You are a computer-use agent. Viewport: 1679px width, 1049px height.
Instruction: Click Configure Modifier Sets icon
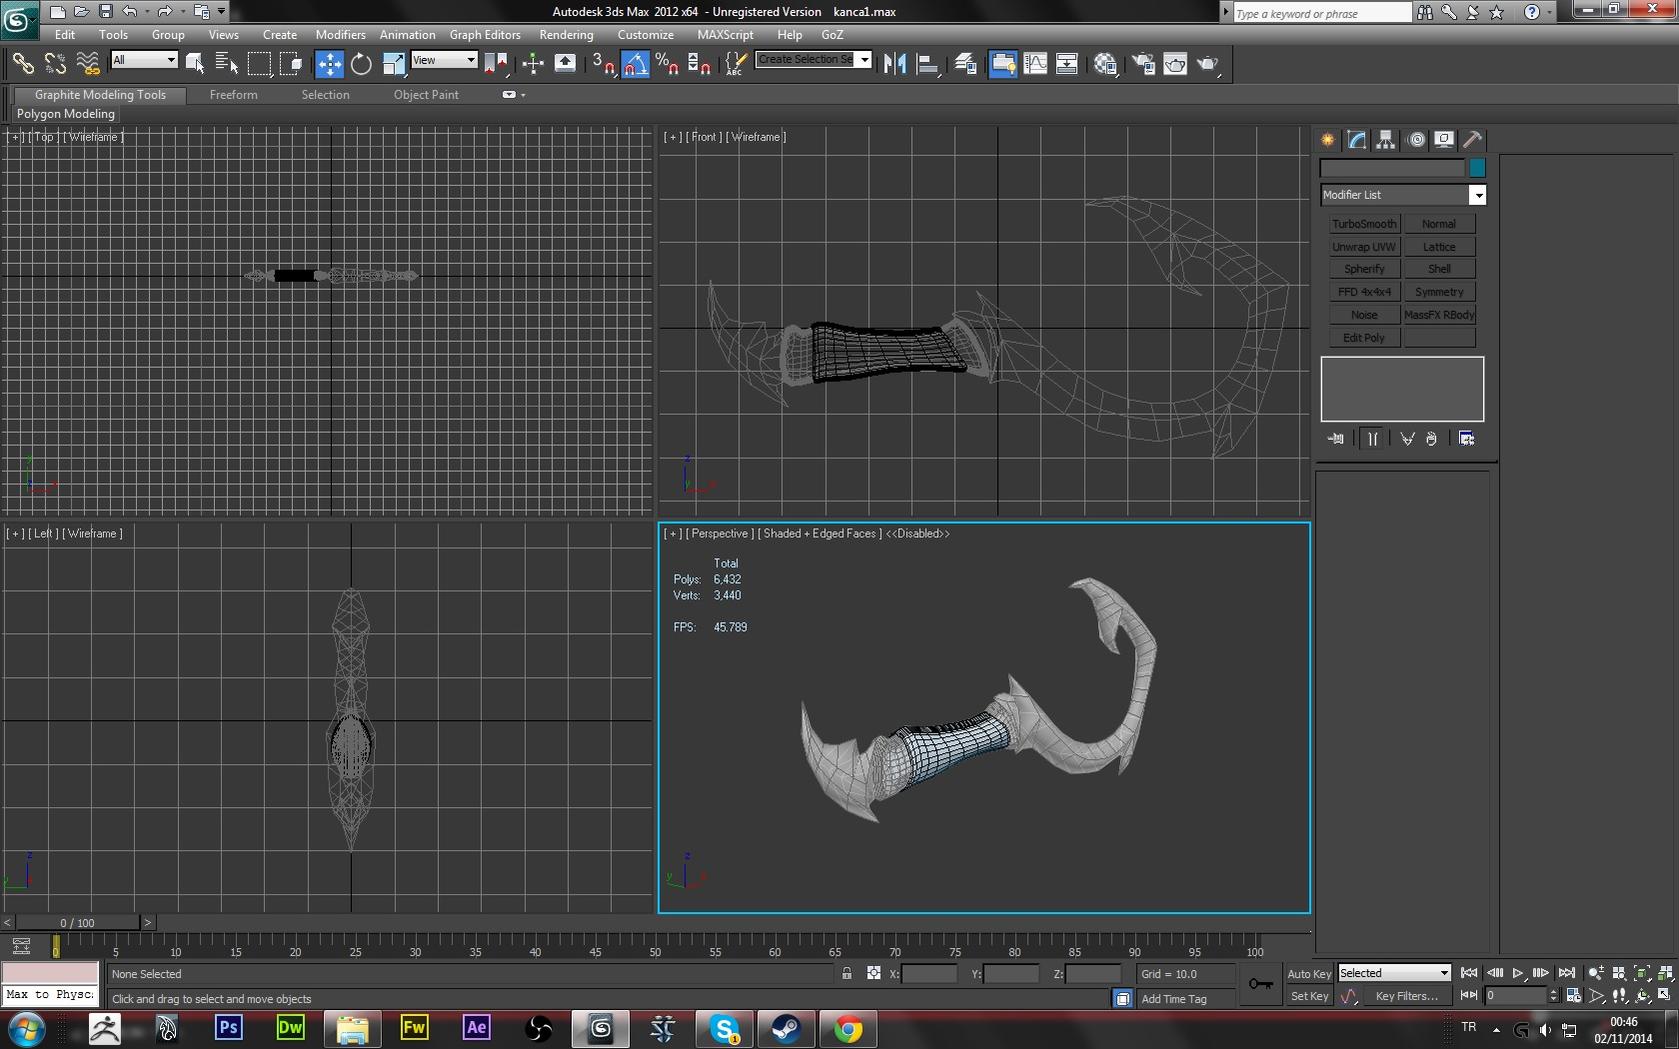(x=1467, y=439)
